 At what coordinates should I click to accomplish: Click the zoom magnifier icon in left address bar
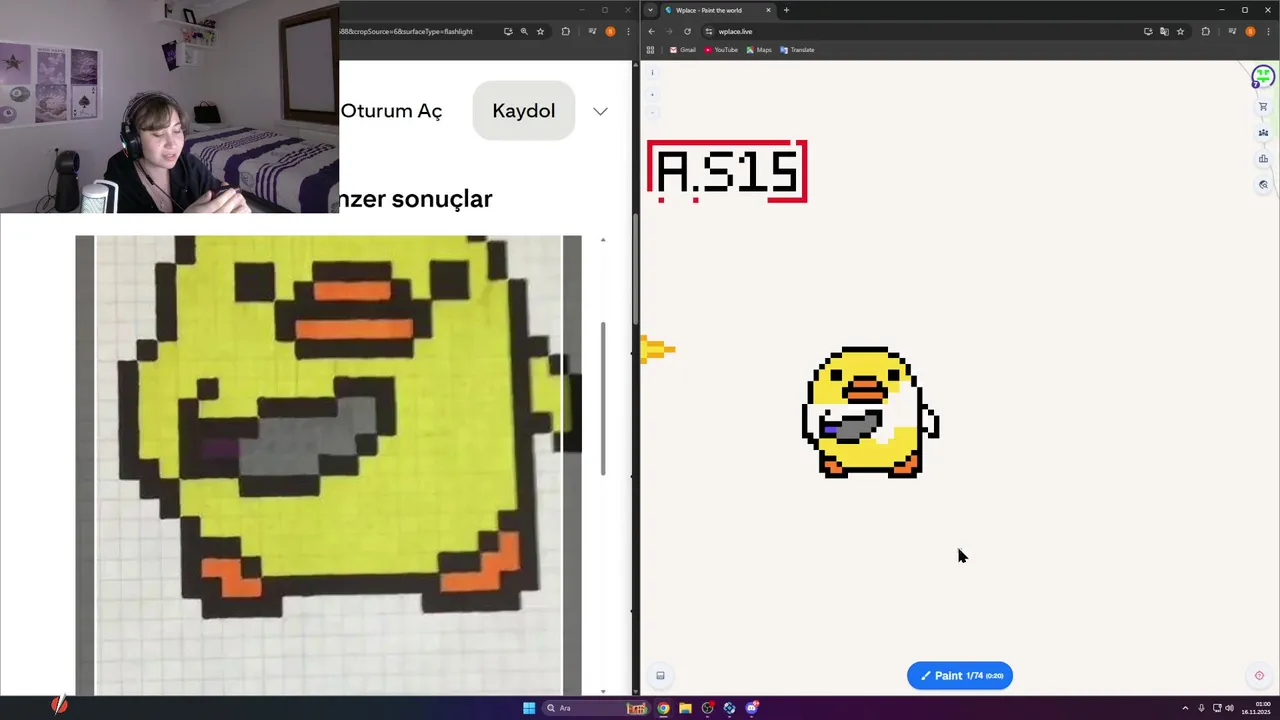pyautogui.click(x=524, y=31)
